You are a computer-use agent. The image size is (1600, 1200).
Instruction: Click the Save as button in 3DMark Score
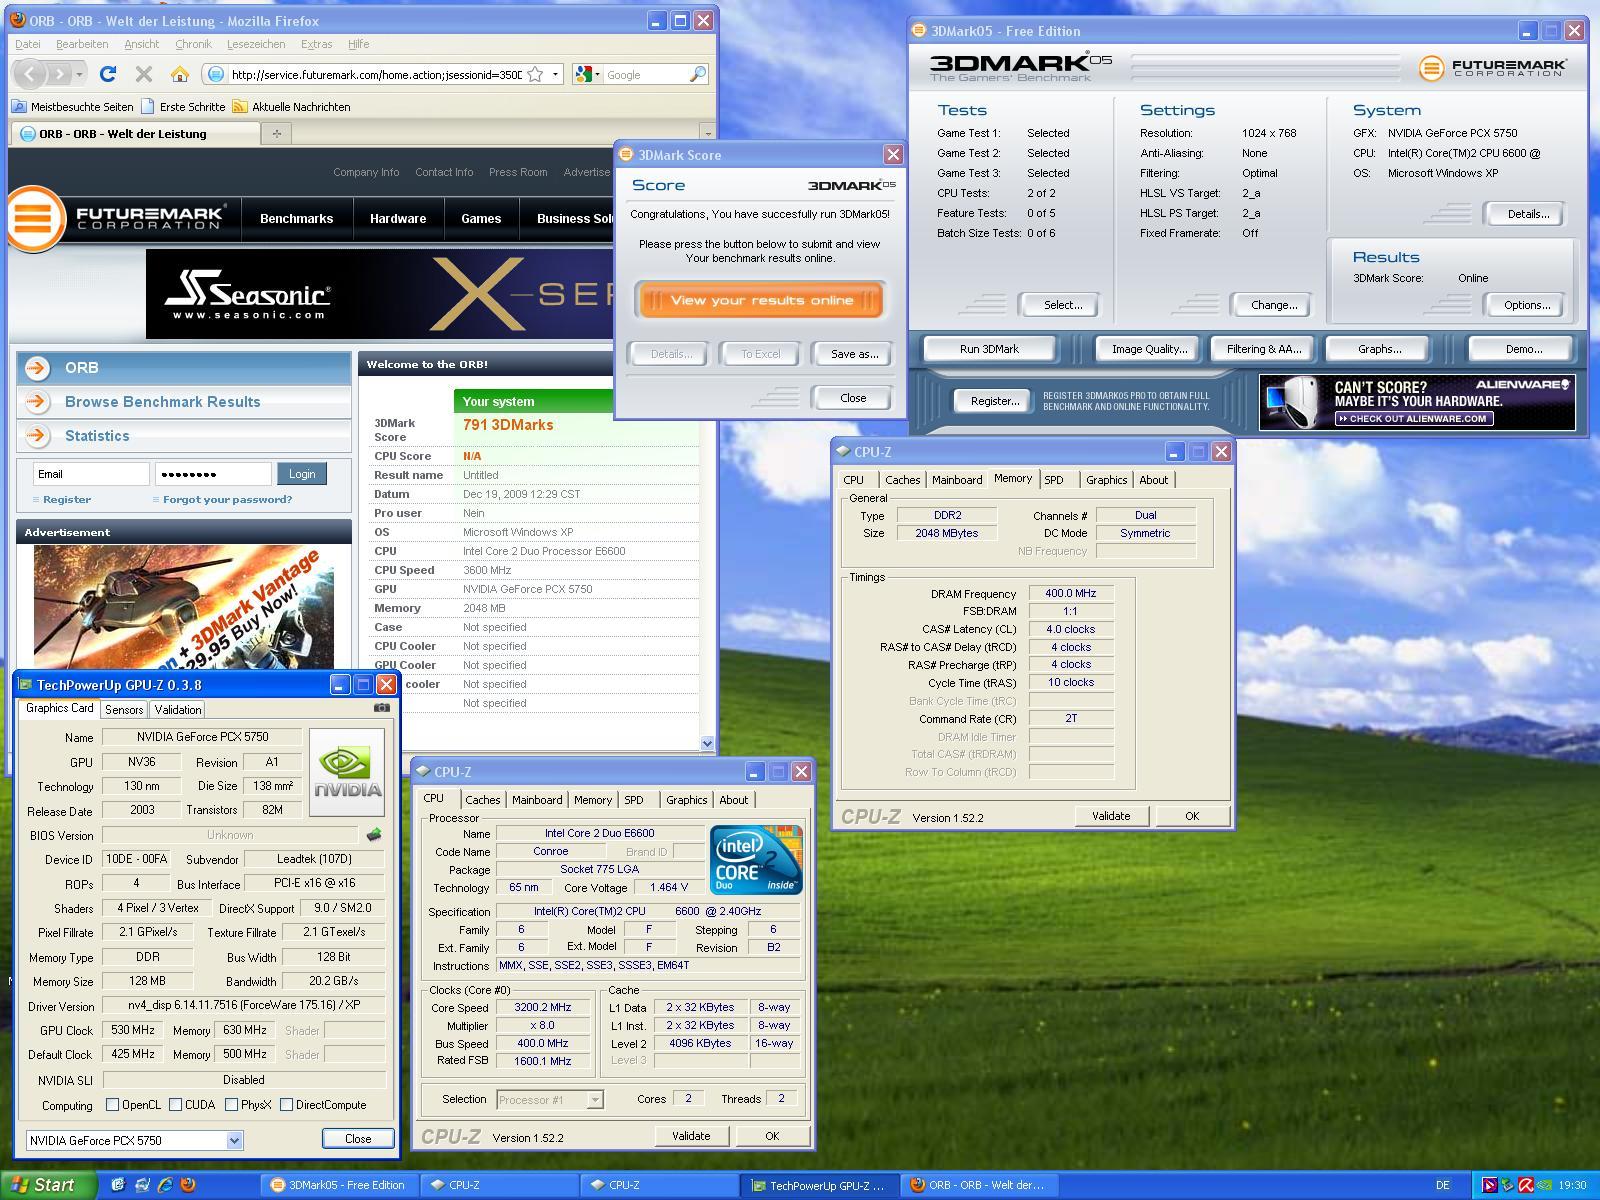[854, 354]
